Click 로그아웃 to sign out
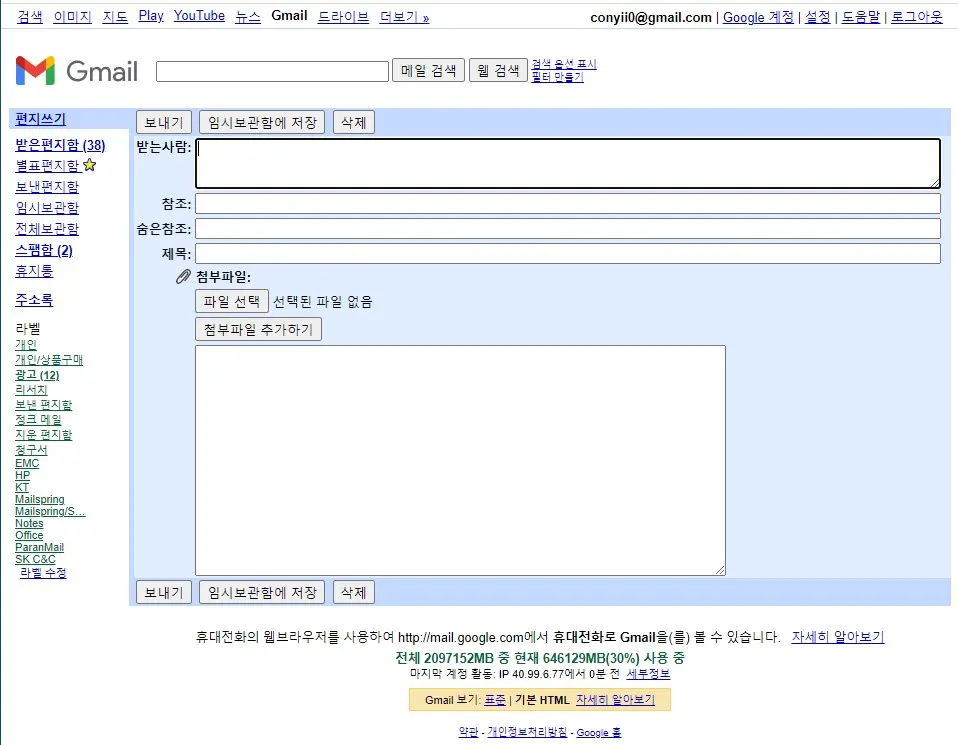Screen dimensions: 958x745 (916, 17)
